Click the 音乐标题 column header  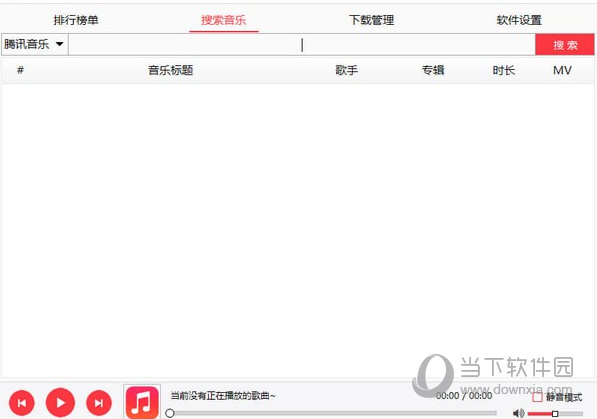coord(171,70)
